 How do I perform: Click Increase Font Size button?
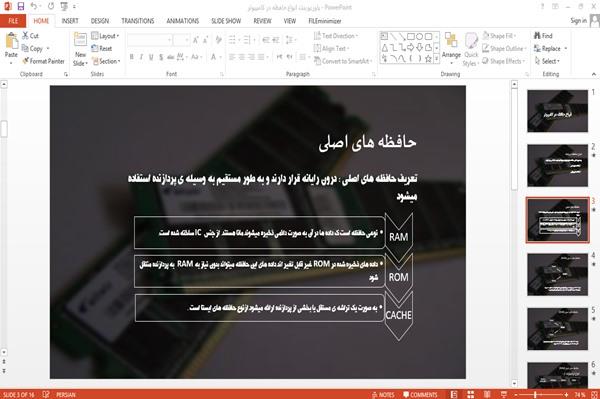point(196,40)
